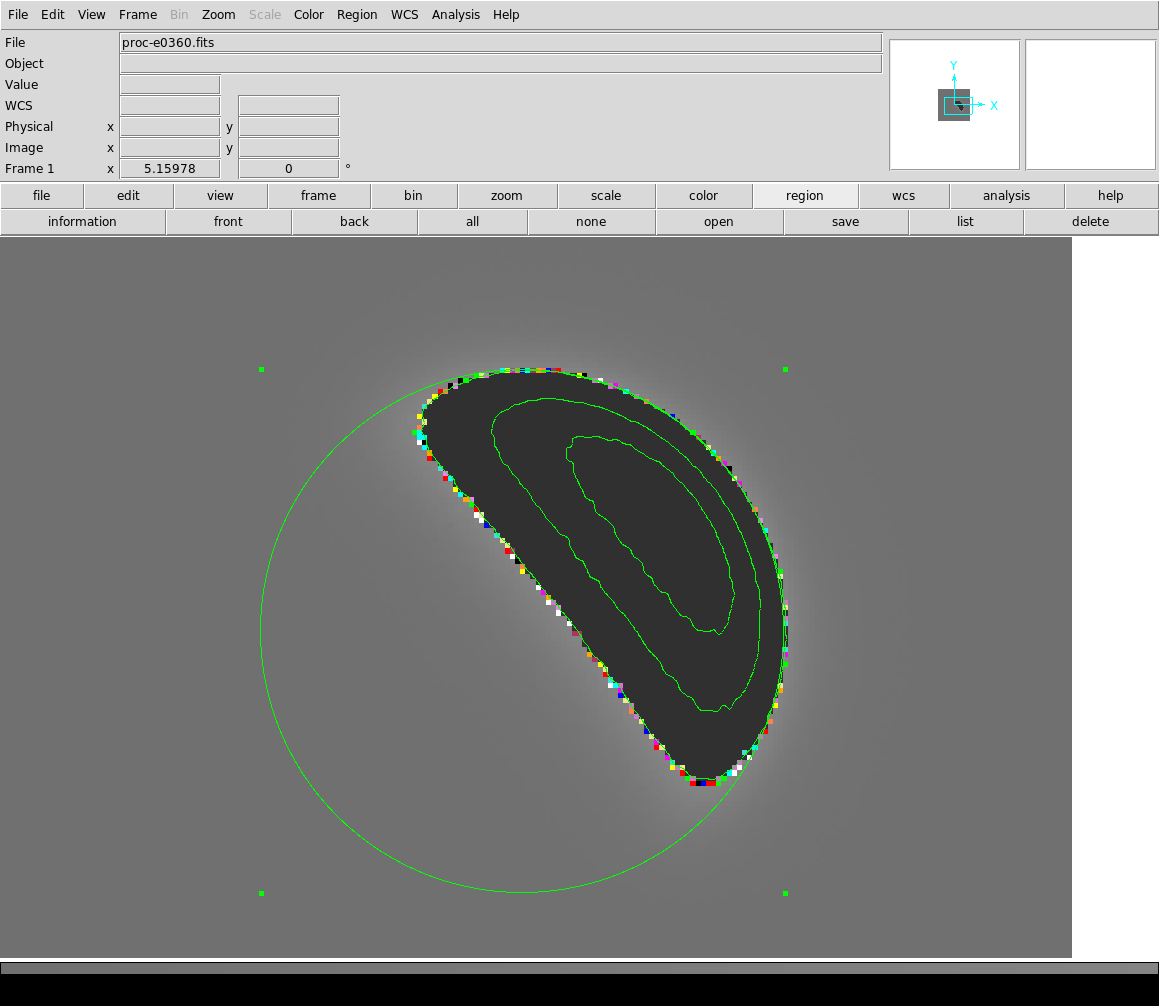The image size is (1159, 1006).
Task: Open the File menu
Action: coord(18,15)
